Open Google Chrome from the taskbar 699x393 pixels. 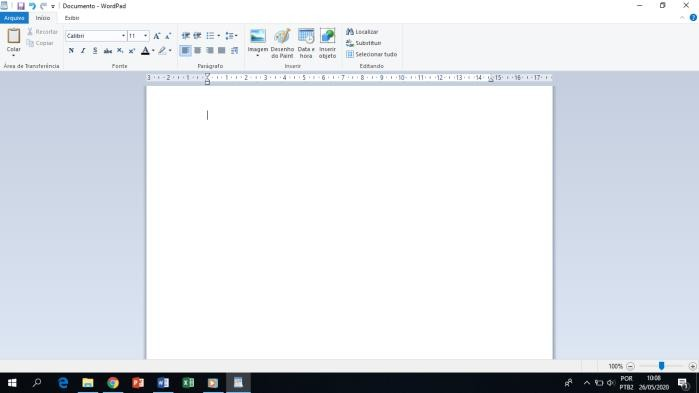113,383
